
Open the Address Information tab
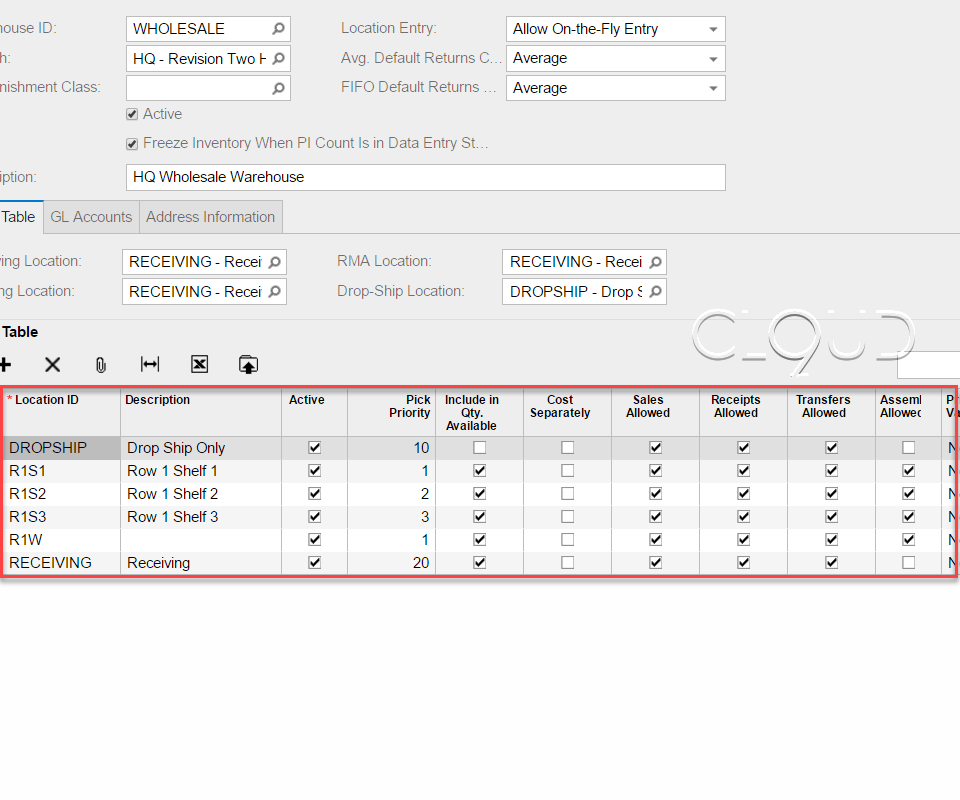pyautogui.click(x=210, y=216)
